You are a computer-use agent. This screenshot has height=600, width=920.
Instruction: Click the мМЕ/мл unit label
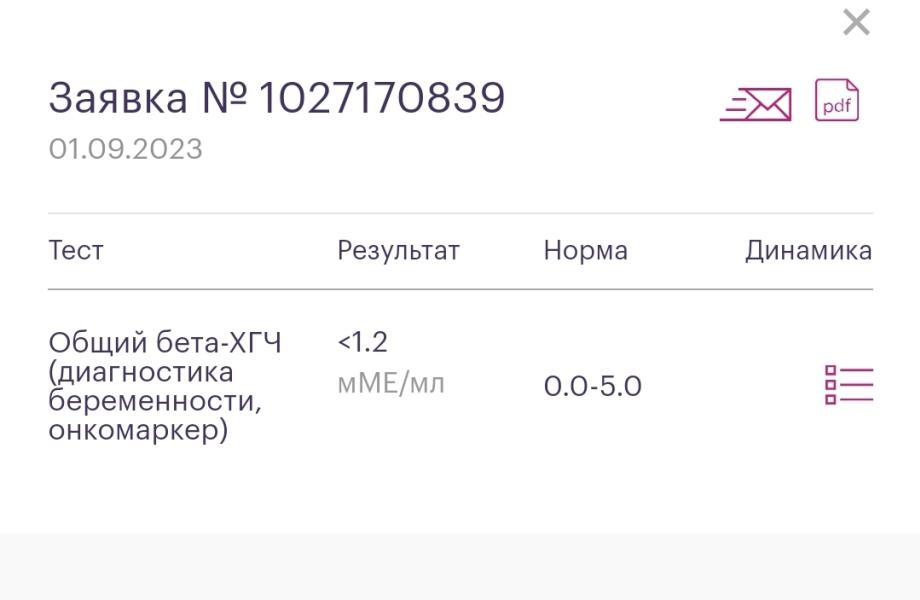coord(391,384)
